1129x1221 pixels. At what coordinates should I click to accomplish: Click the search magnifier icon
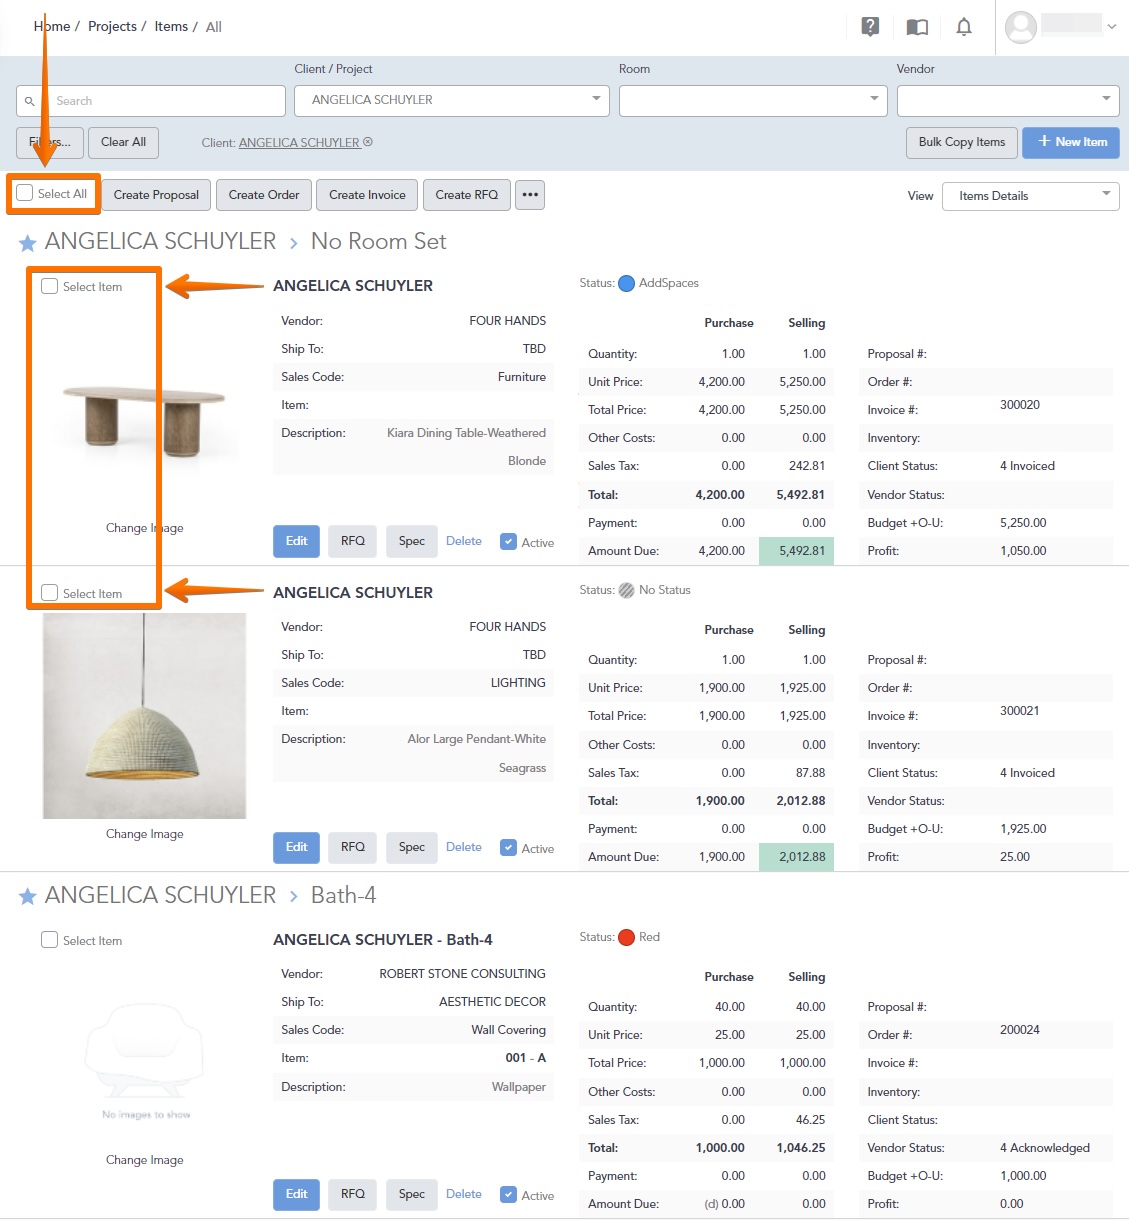tap(30, 101)
